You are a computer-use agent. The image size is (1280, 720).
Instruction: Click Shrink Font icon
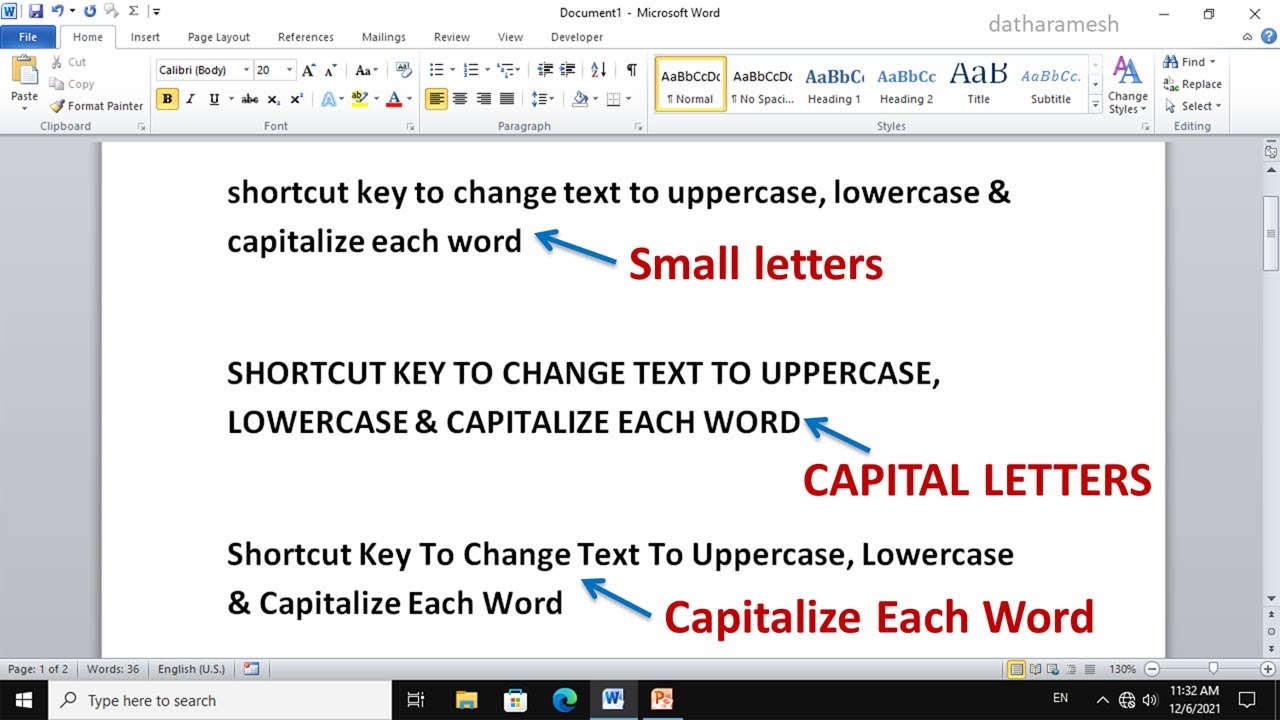tap(330, 70)
